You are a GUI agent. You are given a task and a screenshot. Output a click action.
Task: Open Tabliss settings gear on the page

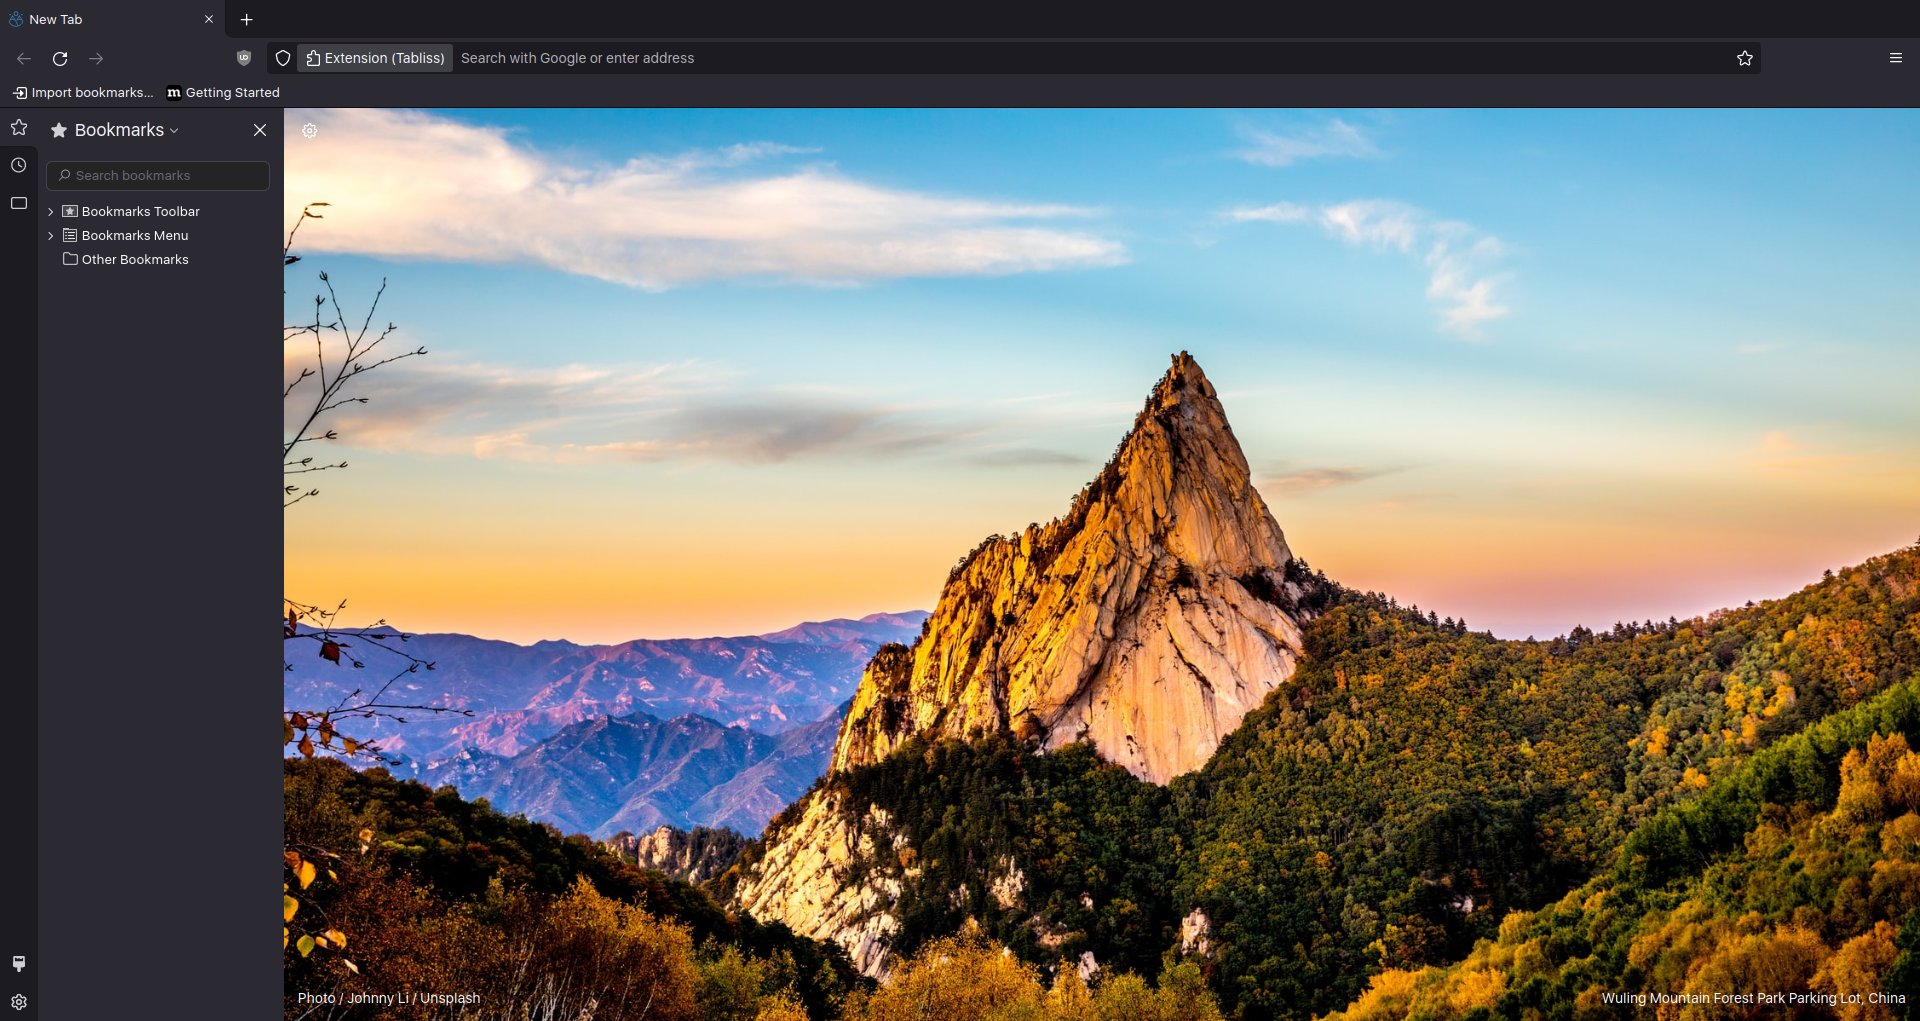pos(310,131)
